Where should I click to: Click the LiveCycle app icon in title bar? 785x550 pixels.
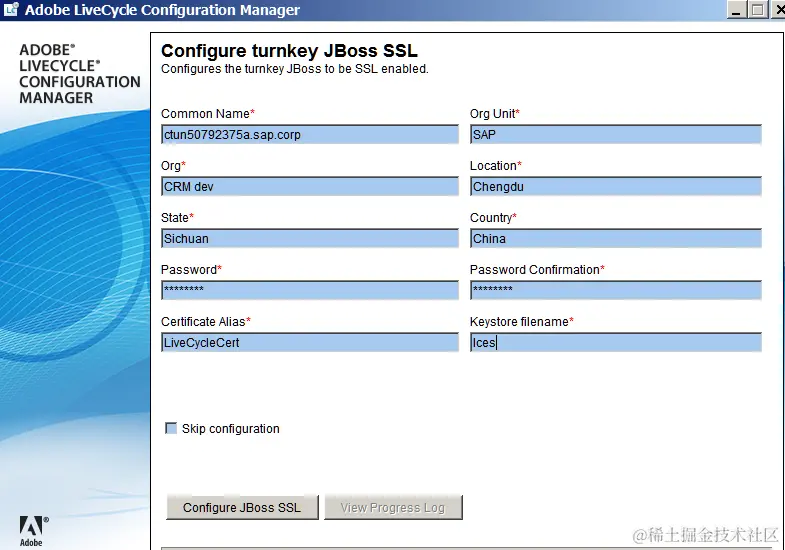pyautogui.click(x=11, y=10)
